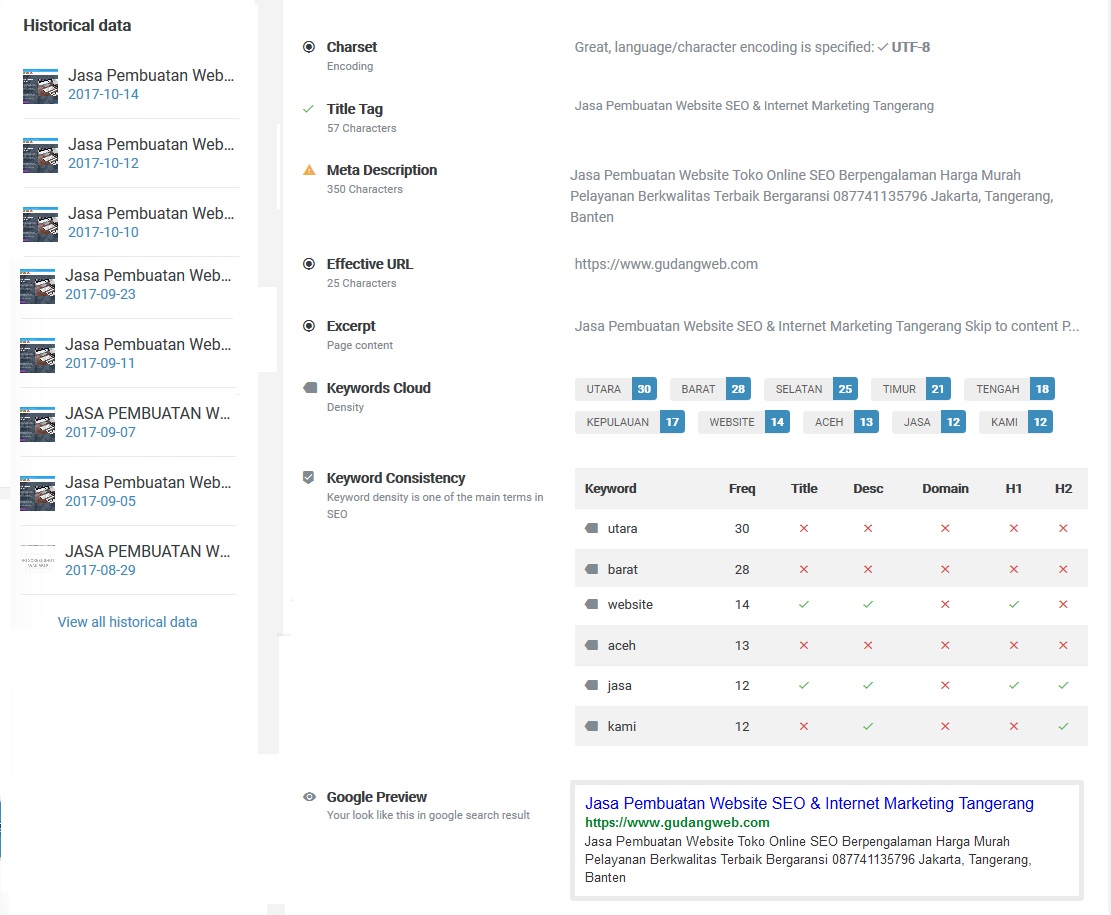Click the tag icon in the utara row
Screen dimensions: 1111x915
[x=592, y=528]
